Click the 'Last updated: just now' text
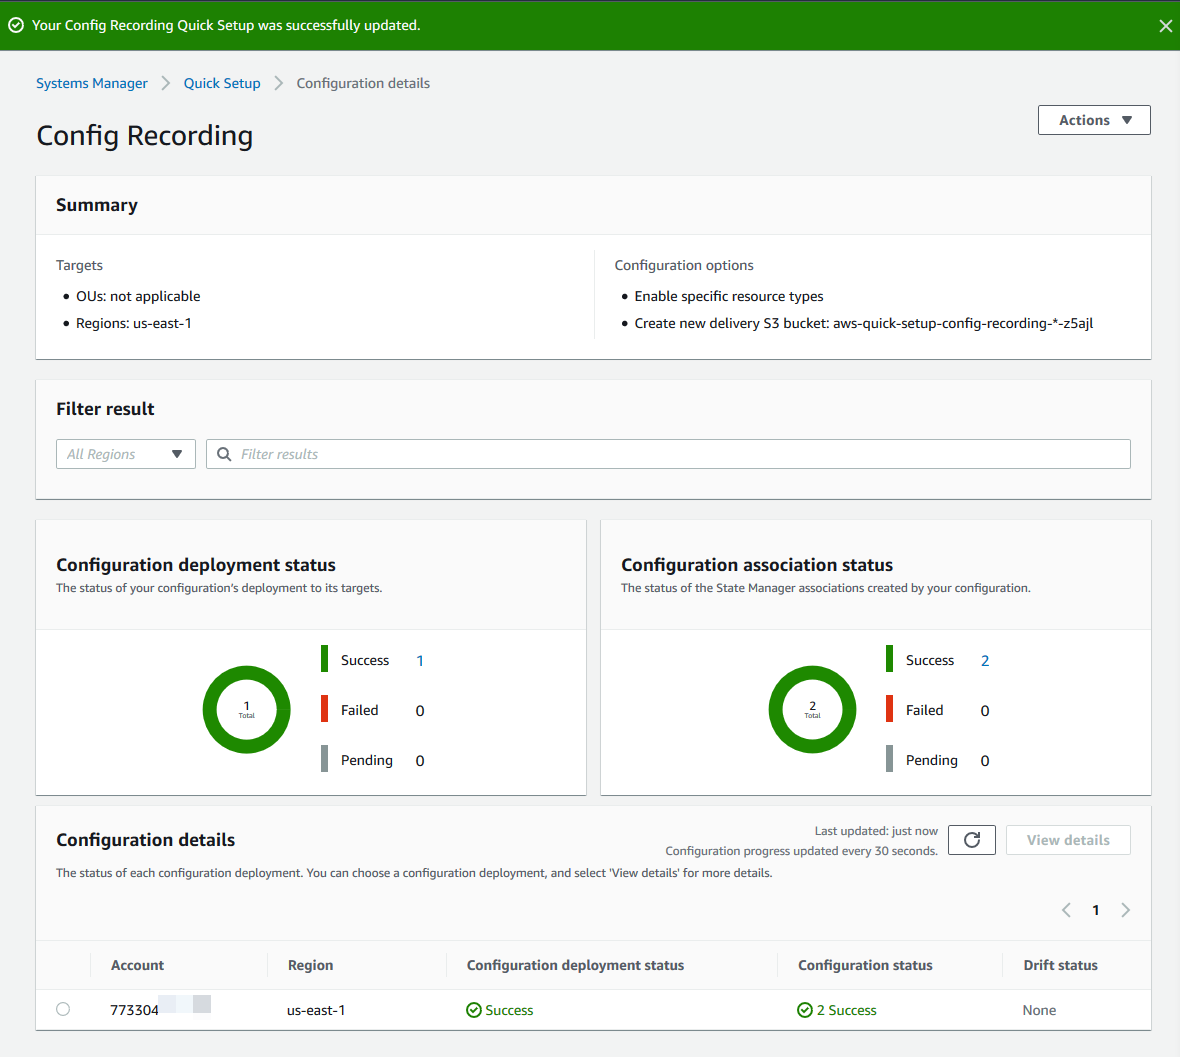 876,831
